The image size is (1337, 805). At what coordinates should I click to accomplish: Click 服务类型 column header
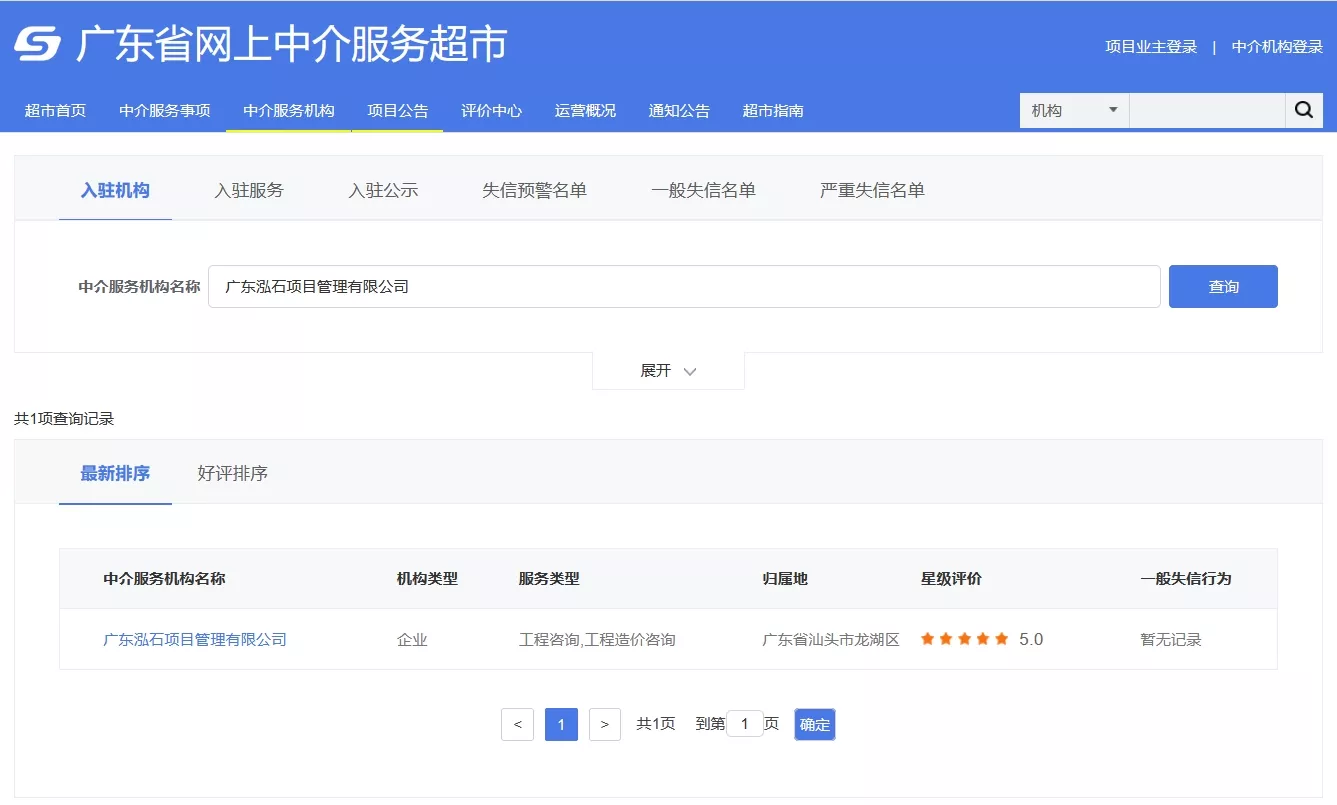[x=549, y=578]
